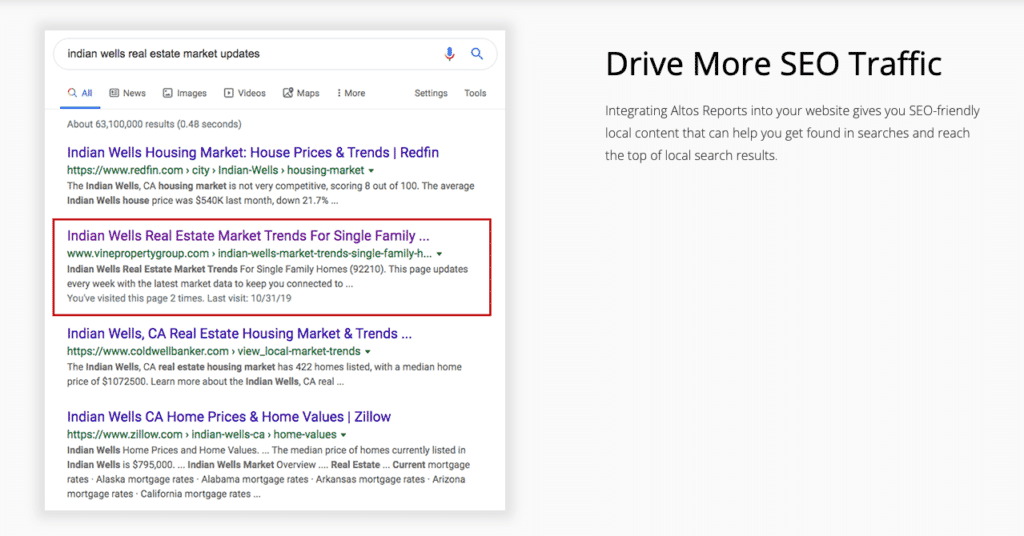Click 'You've visited this page 2 times' note

coord(179,298)
